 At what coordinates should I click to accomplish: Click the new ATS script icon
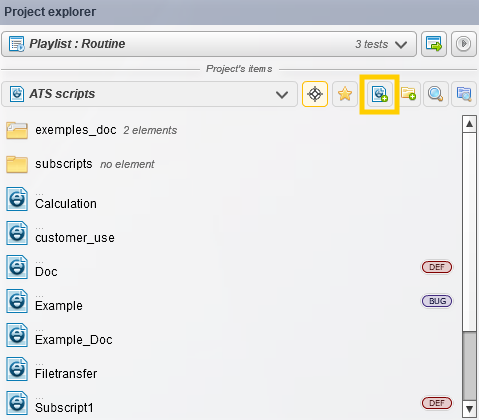point(380,94)
